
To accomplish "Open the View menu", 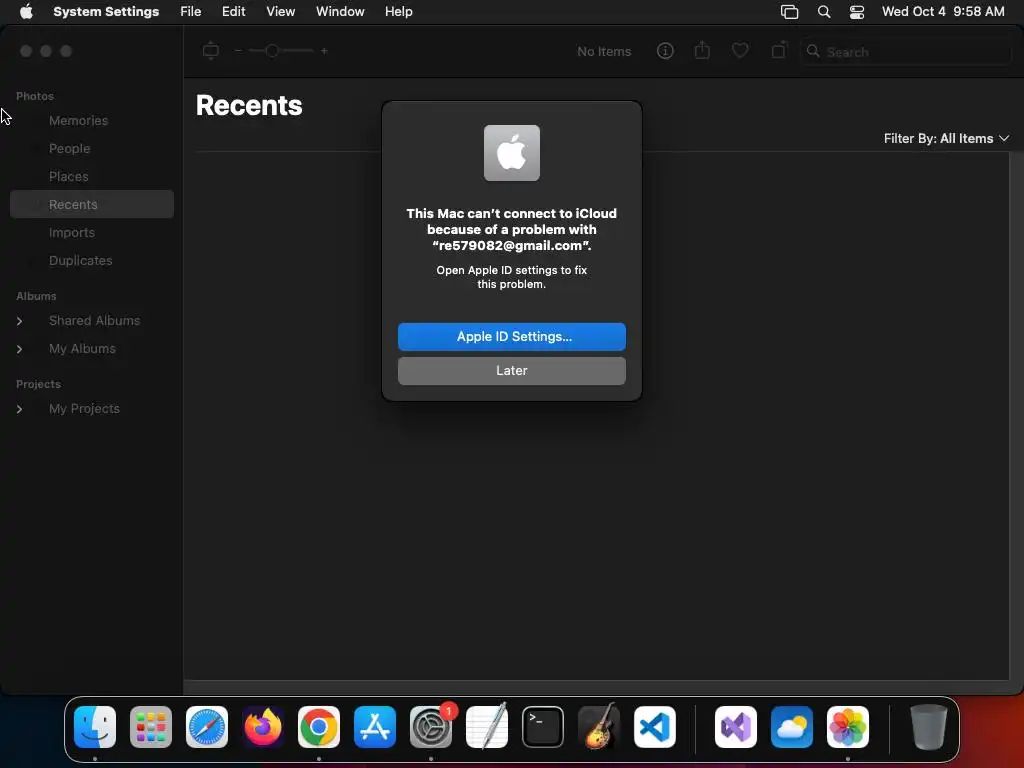I will 280,12.
